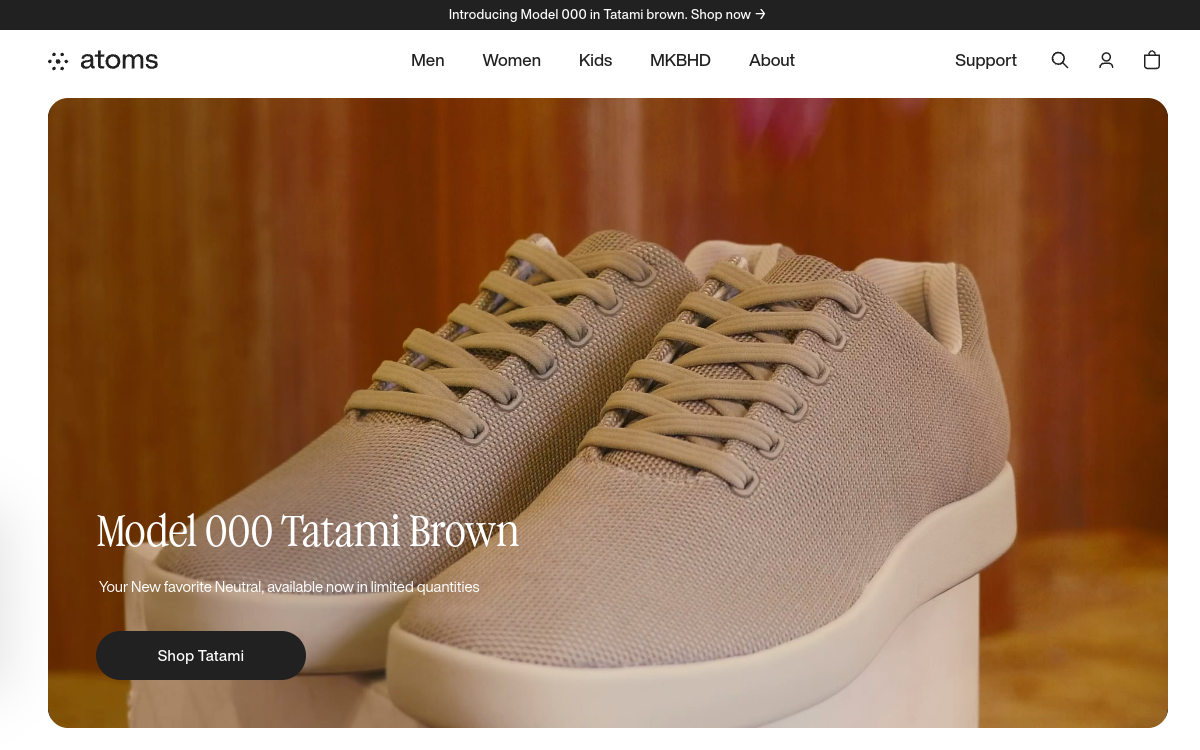Open the Men menu
This screenshot has width=1200, height=750.
(428, 60)
